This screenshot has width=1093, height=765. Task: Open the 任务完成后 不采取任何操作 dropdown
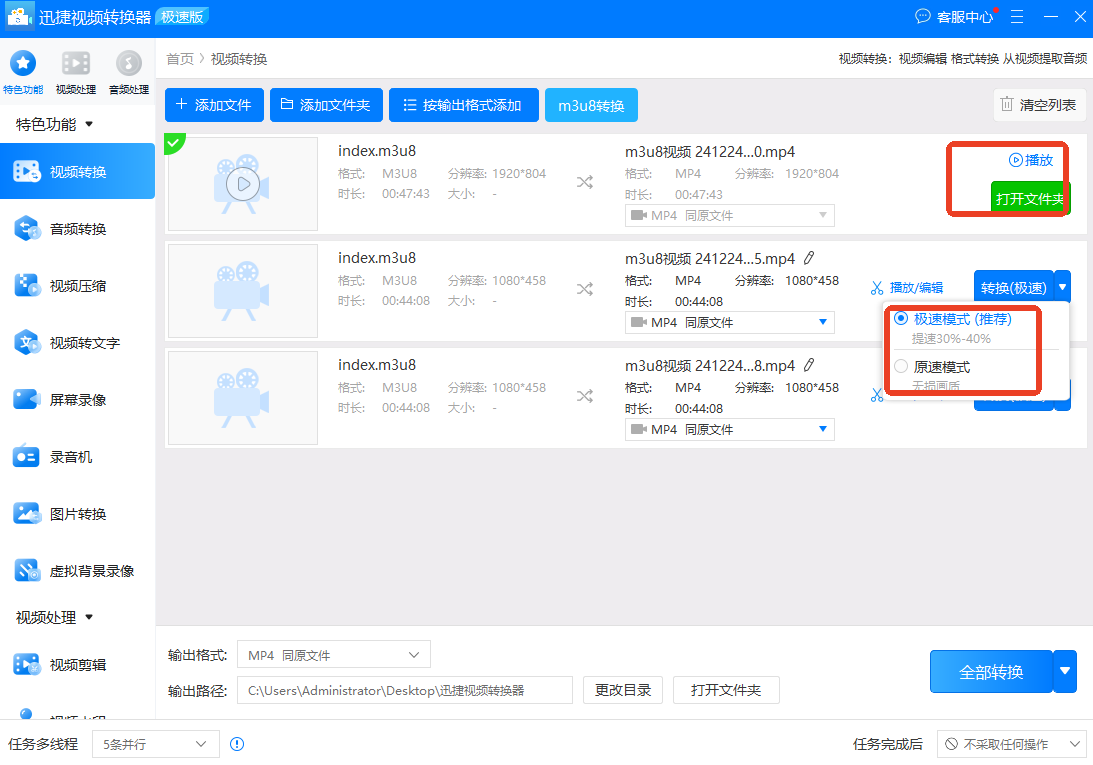click(1010, 744)
